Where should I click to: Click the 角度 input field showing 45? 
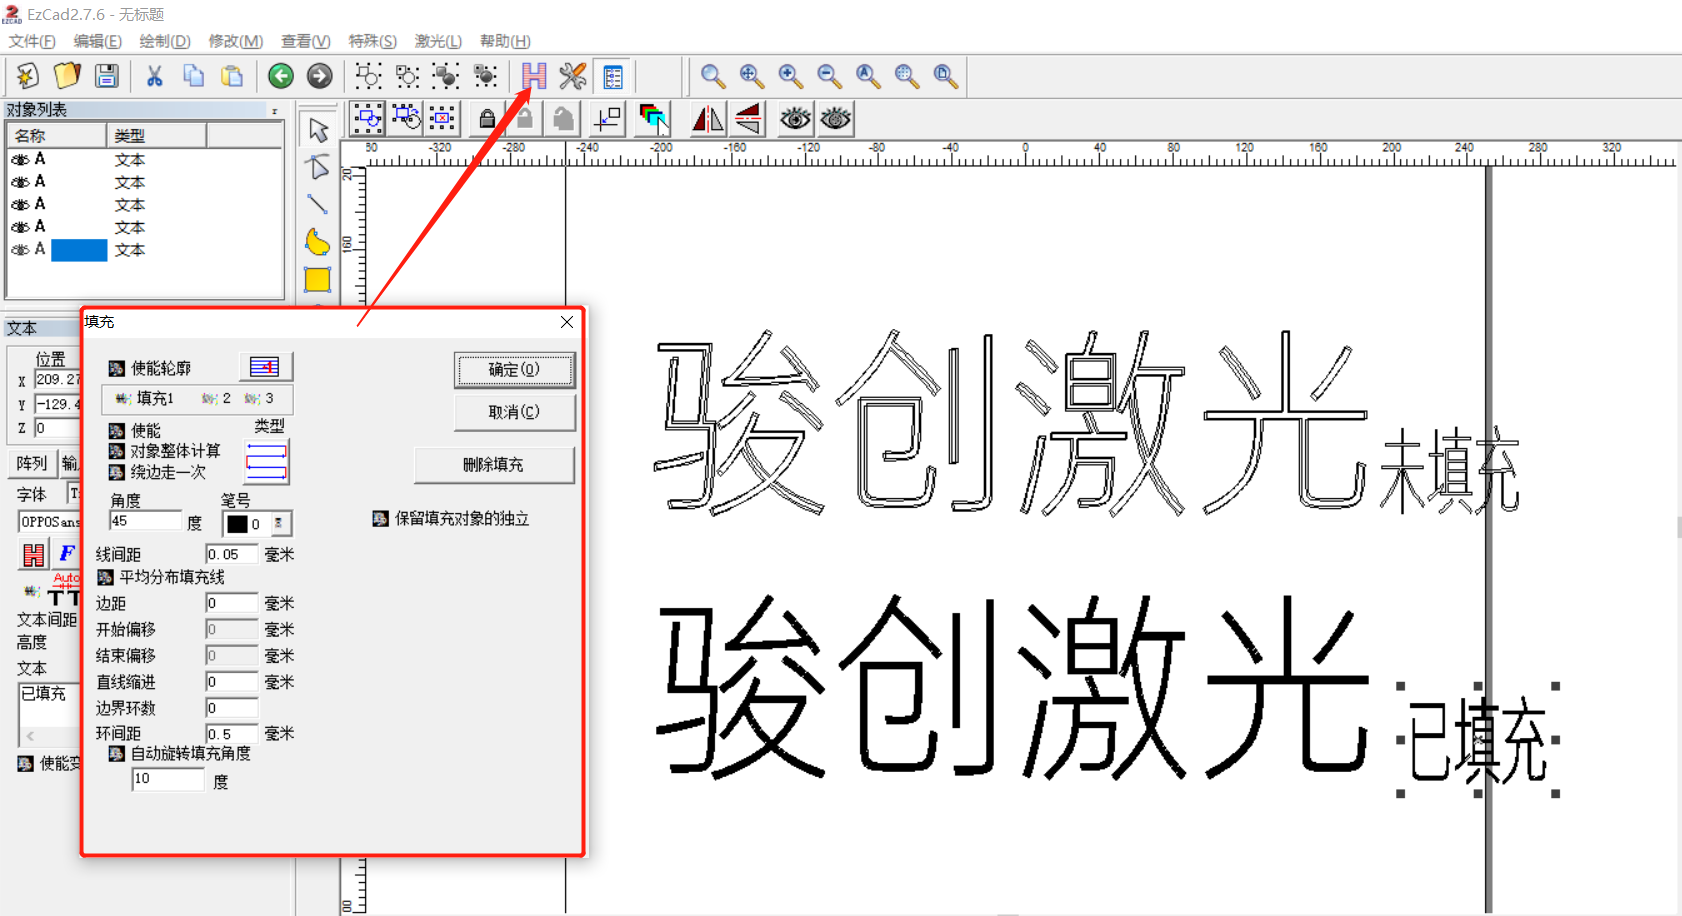(146, 521)
